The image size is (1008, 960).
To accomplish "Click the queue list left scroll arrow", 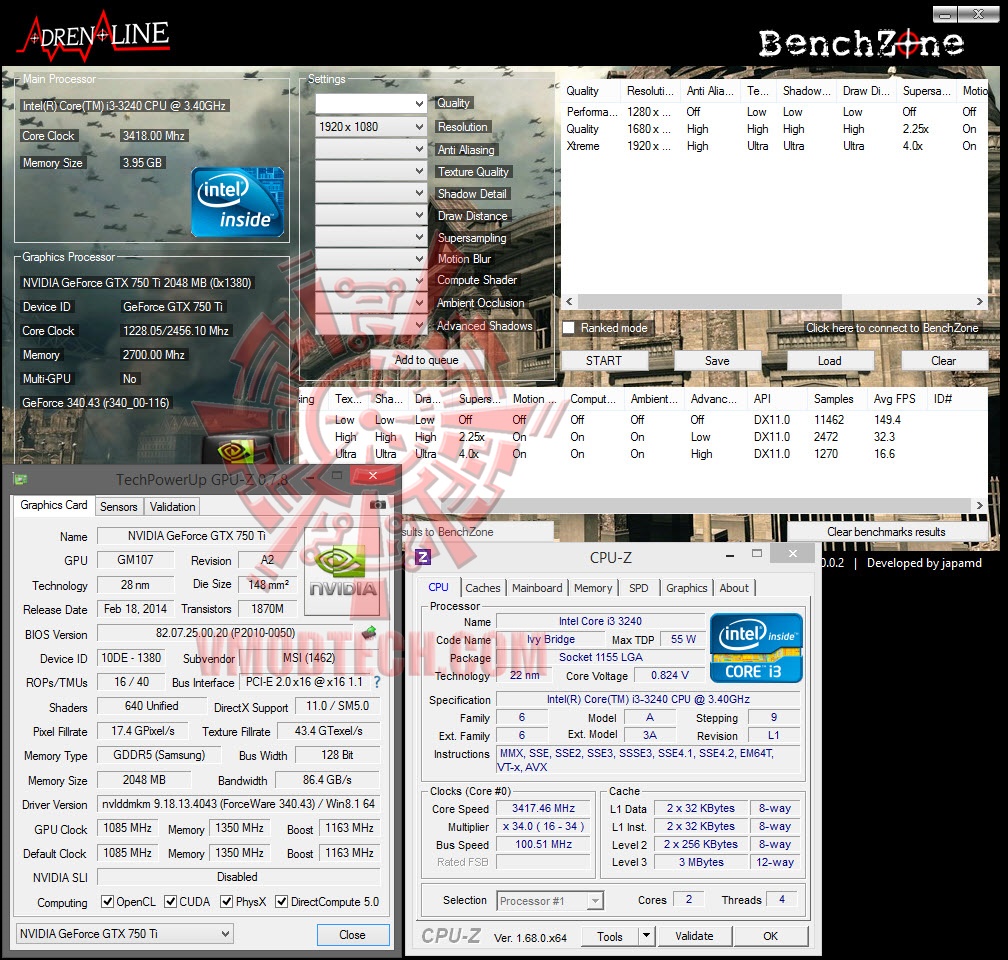I will click(569, 301).
